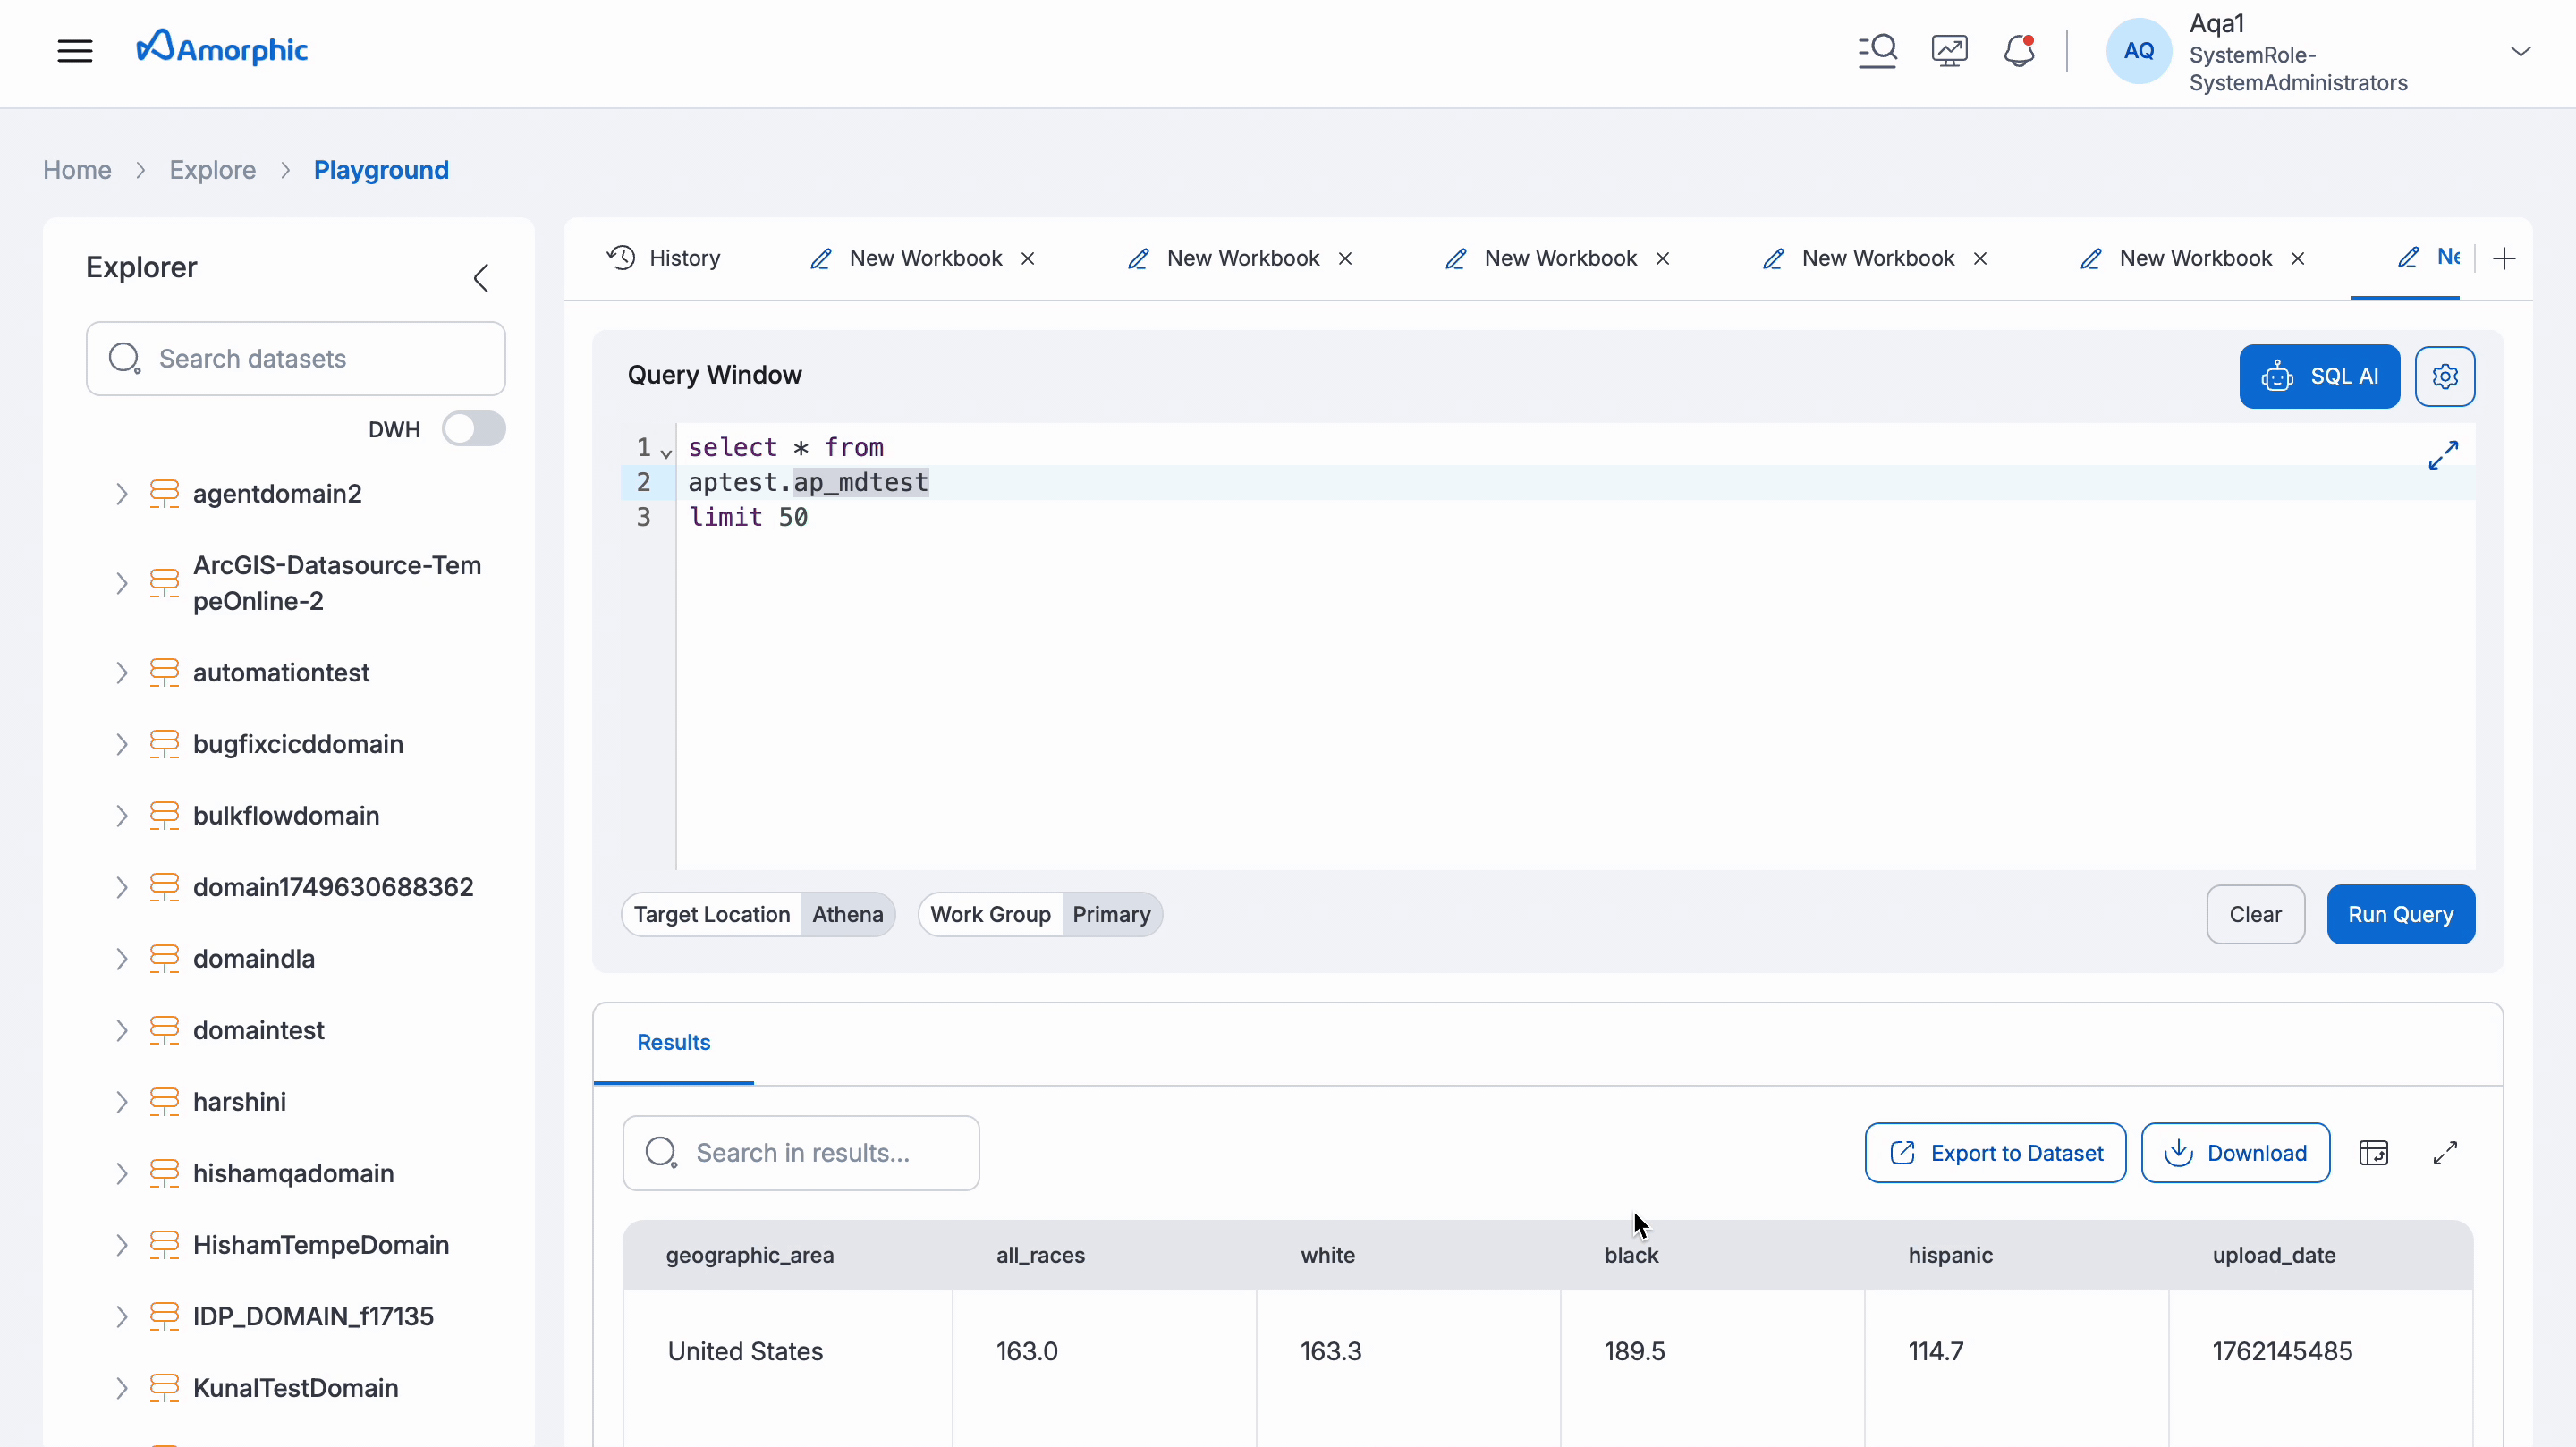
Task: Expand the query editor to fullscreen
Action: (x=2444, y=455)
